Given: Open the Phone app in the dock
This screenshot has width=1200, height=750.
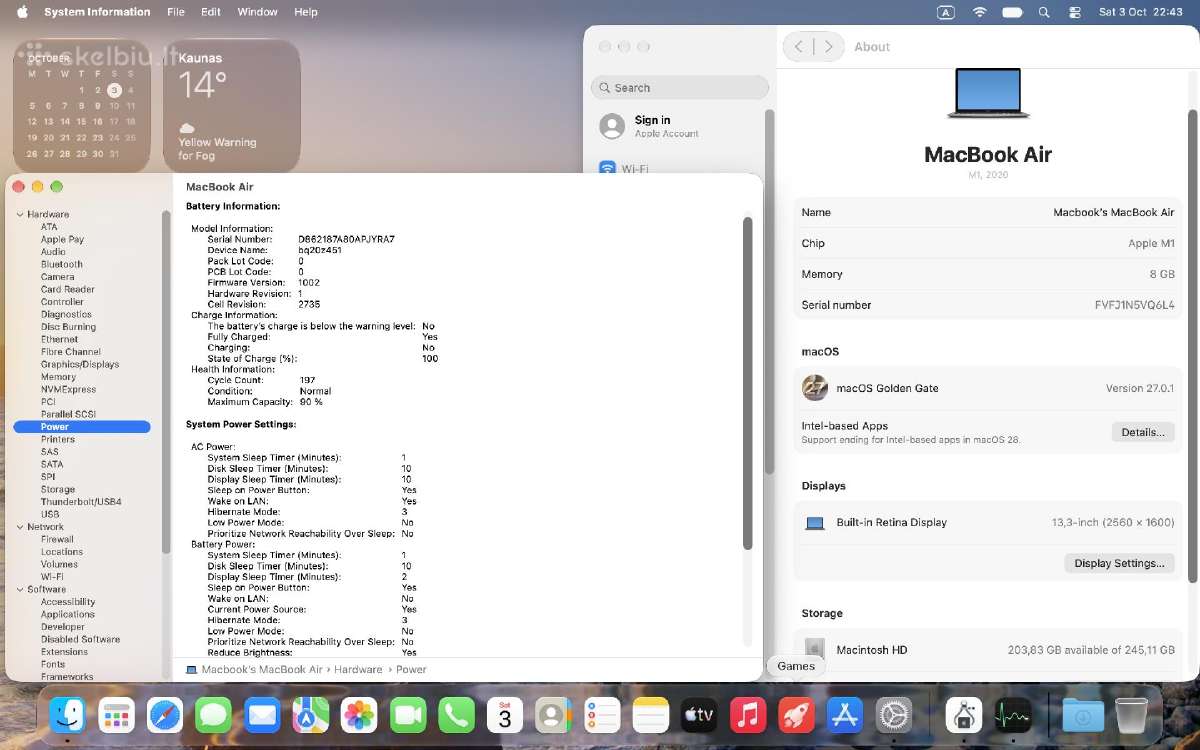Looking at the screenshot, I should click(x=456, y=715).
